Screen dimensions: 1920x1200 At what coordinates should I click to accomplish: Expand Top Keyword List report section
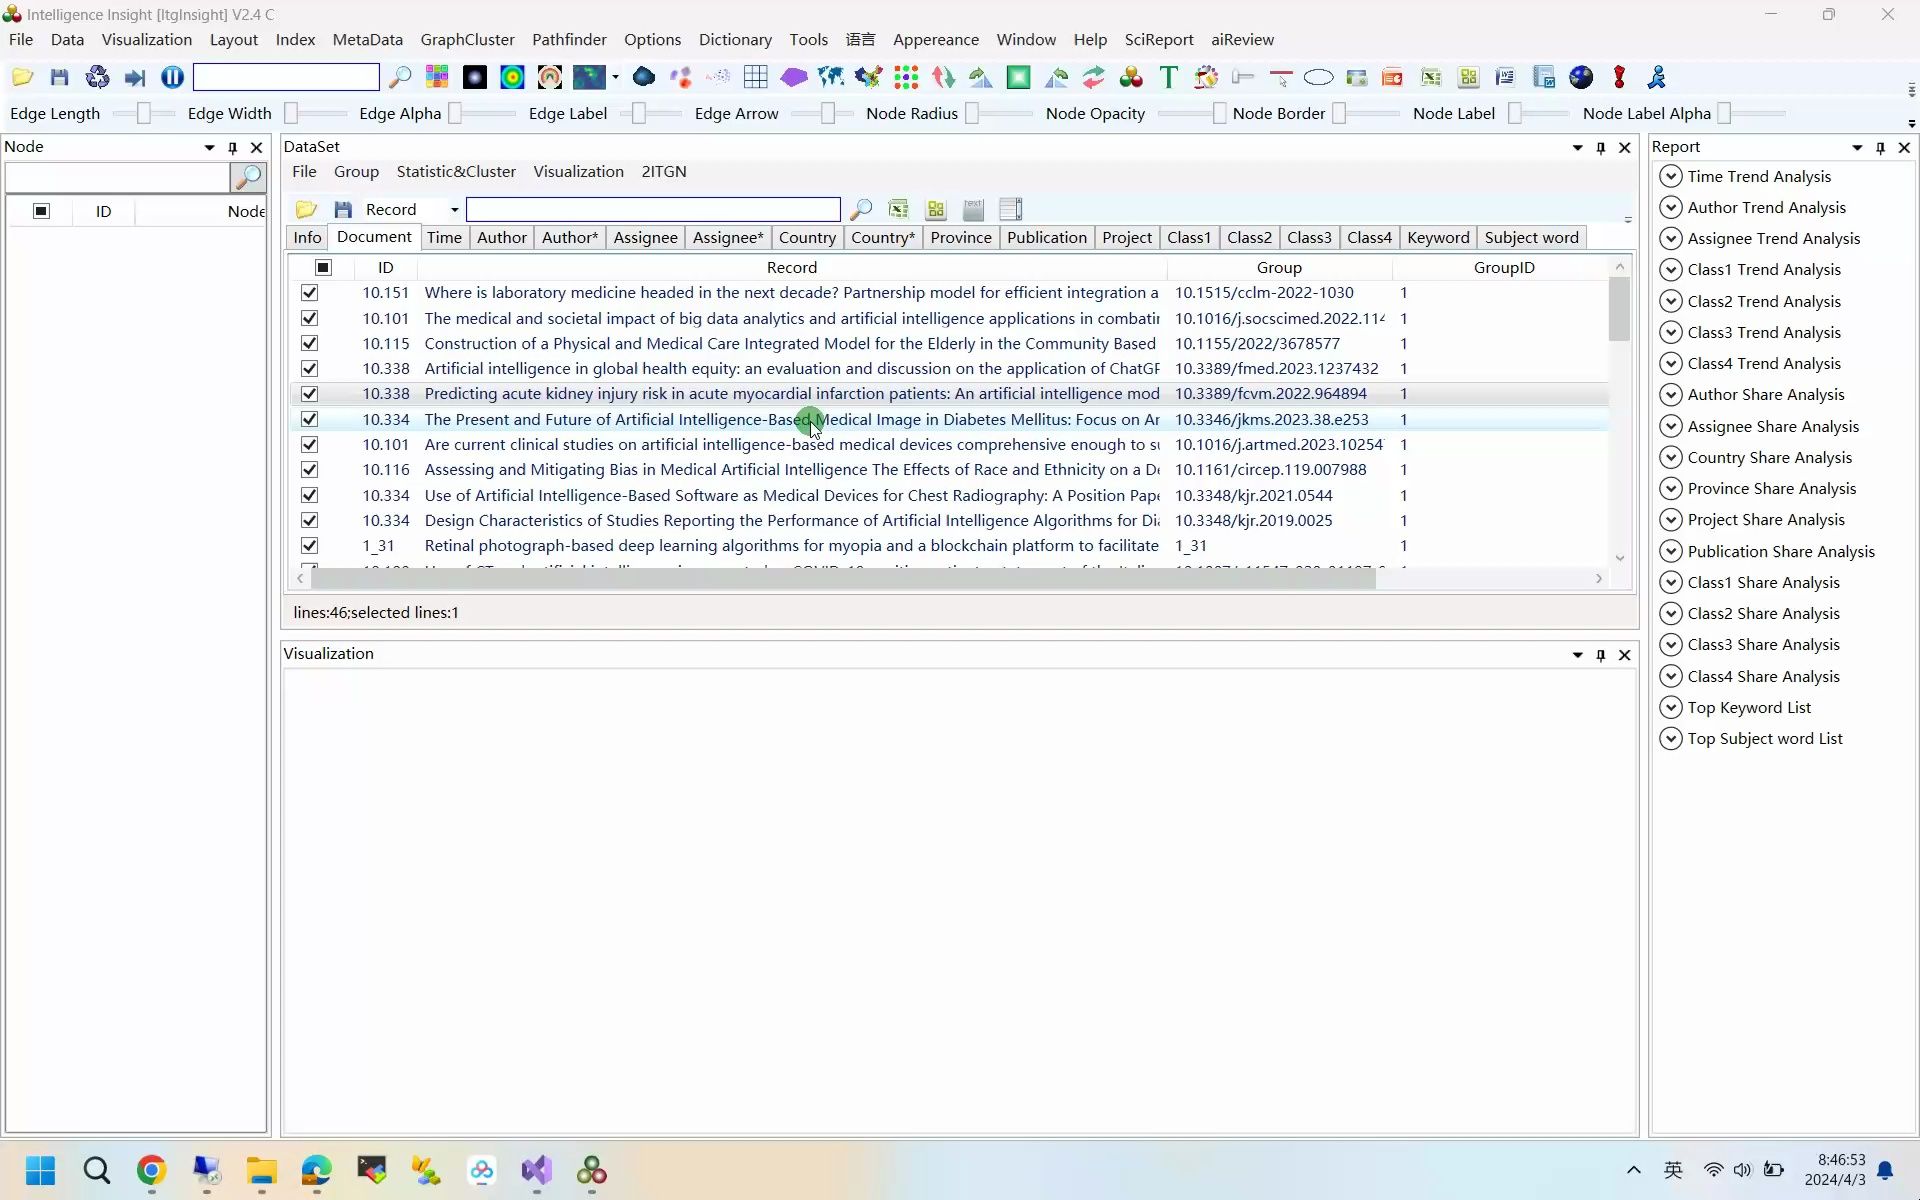[x=1670, y=707]
